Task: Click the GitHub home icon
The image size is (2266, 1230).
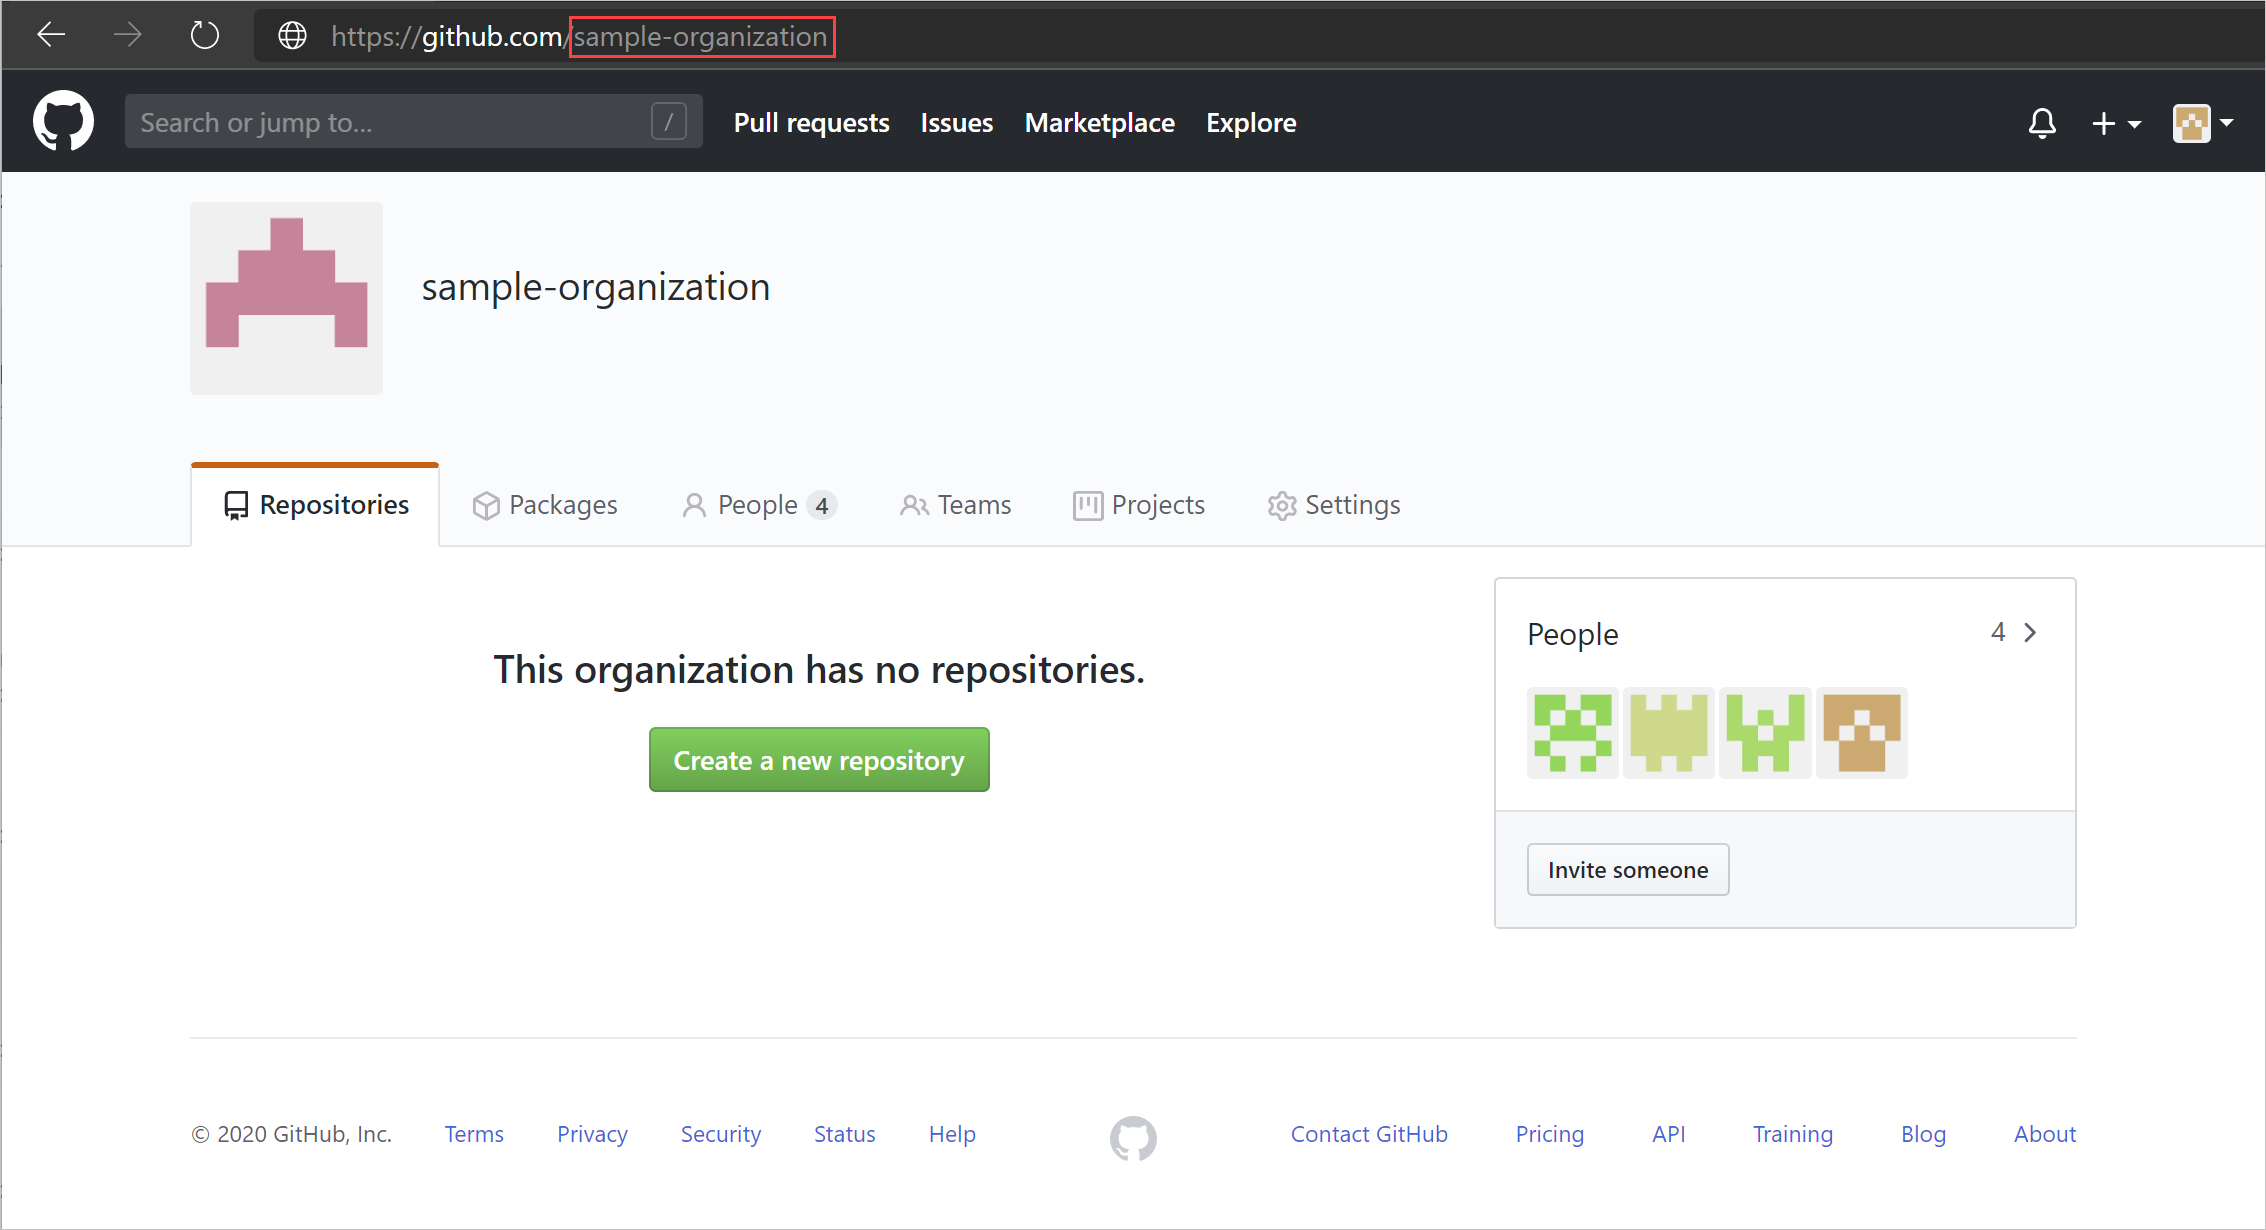Action: [64, 123]
